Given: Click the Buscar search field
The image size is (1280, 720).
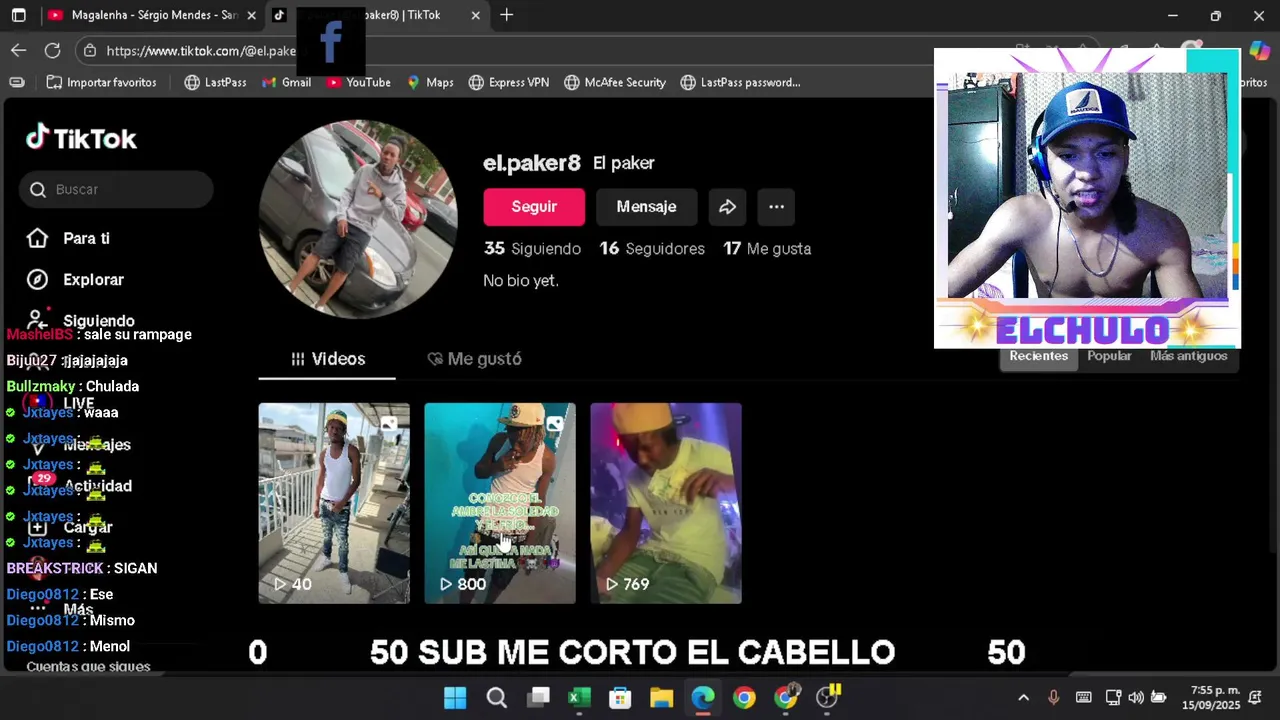Looking at the screenshot, I should (116, 189).
